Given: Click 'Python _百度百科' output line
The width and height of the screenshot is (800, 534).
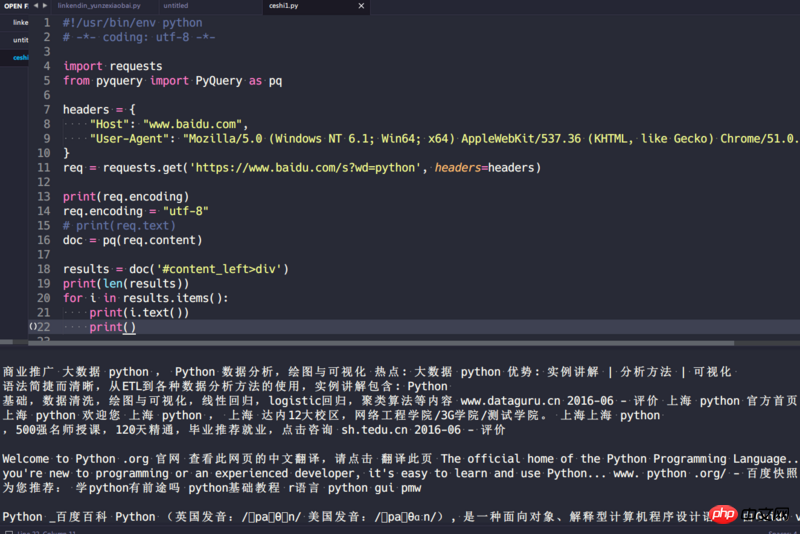Looking at the screenshot, I should (x=55, y=517).
